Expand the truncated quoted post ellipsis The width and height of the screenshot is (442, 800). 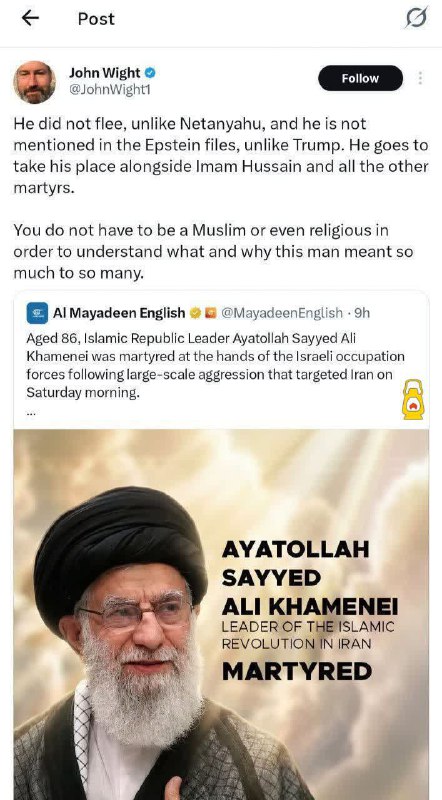[x=31, y=413]
